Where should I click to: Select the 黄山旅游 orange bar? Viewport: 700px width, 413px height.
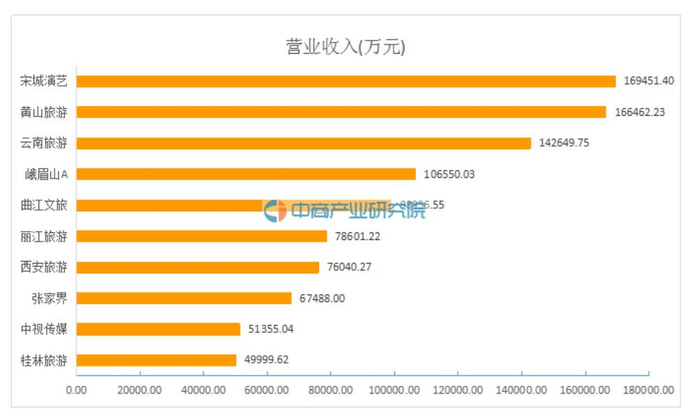(x=340, y=112)
